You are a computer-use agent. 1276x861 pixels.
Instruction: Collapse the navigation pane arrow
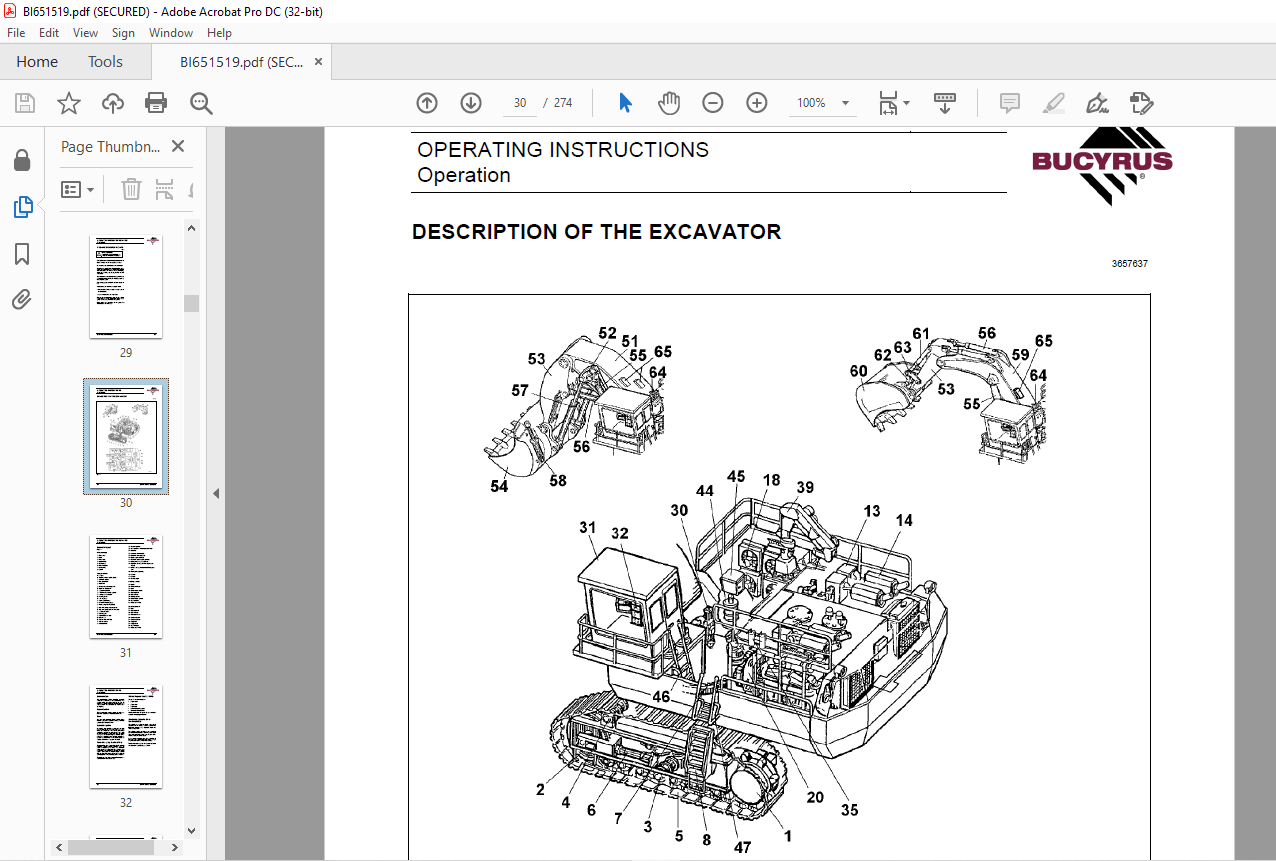[216, 493]
